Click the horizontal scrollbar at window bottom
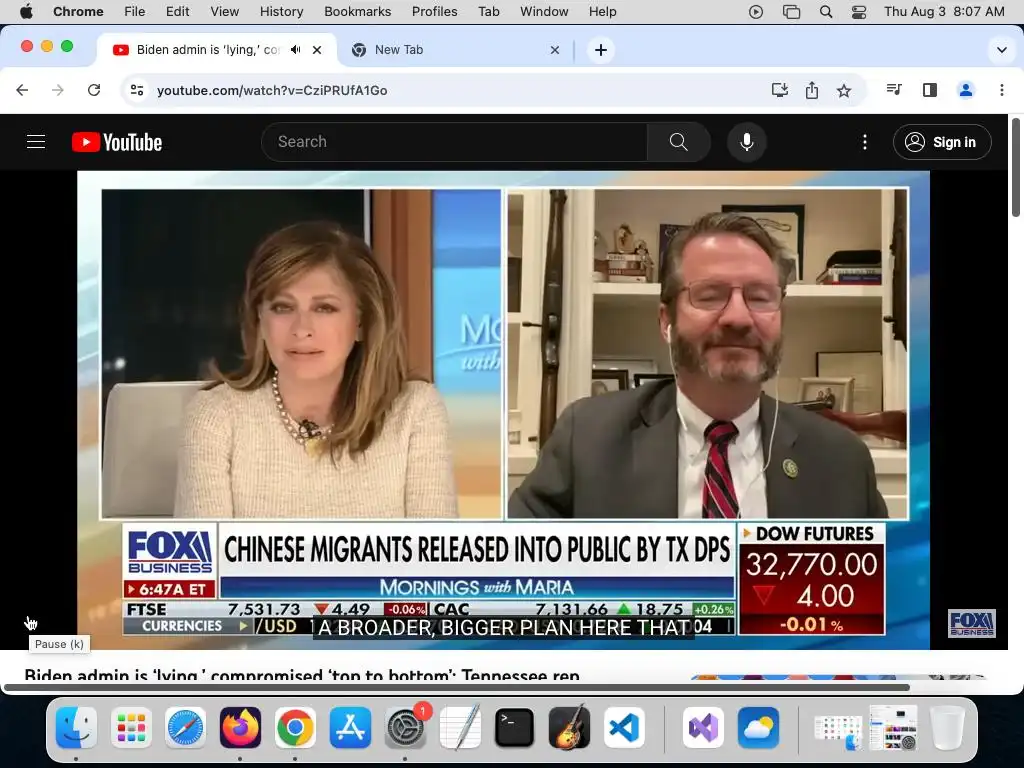1024x768 pixels. click(456, 687)
